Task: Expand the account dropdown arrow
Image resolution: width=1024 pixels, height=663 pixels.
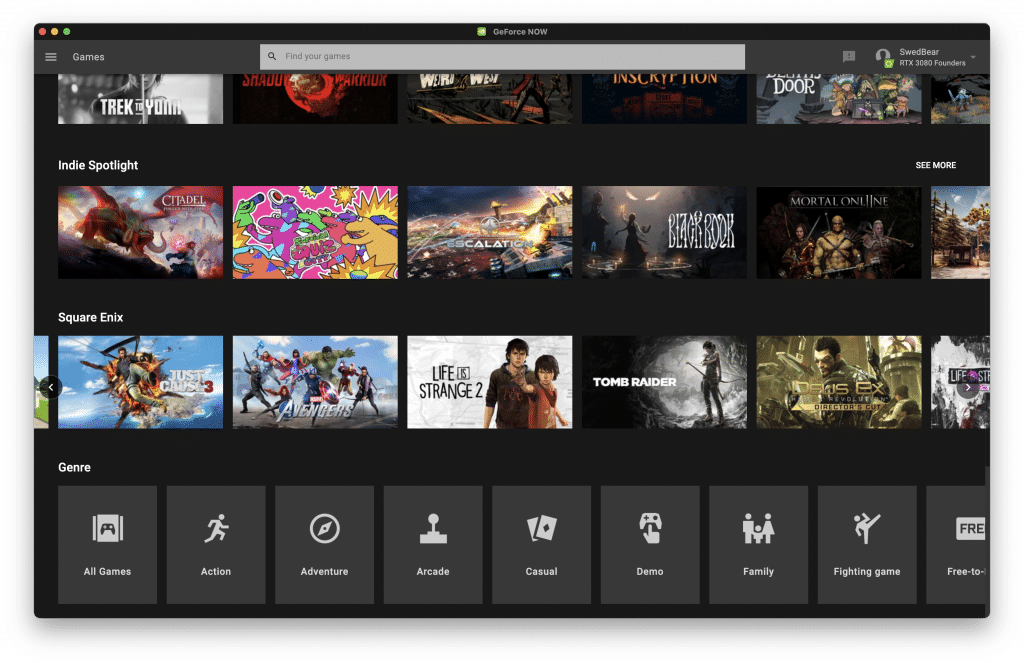Action: [x=973, y=57]
